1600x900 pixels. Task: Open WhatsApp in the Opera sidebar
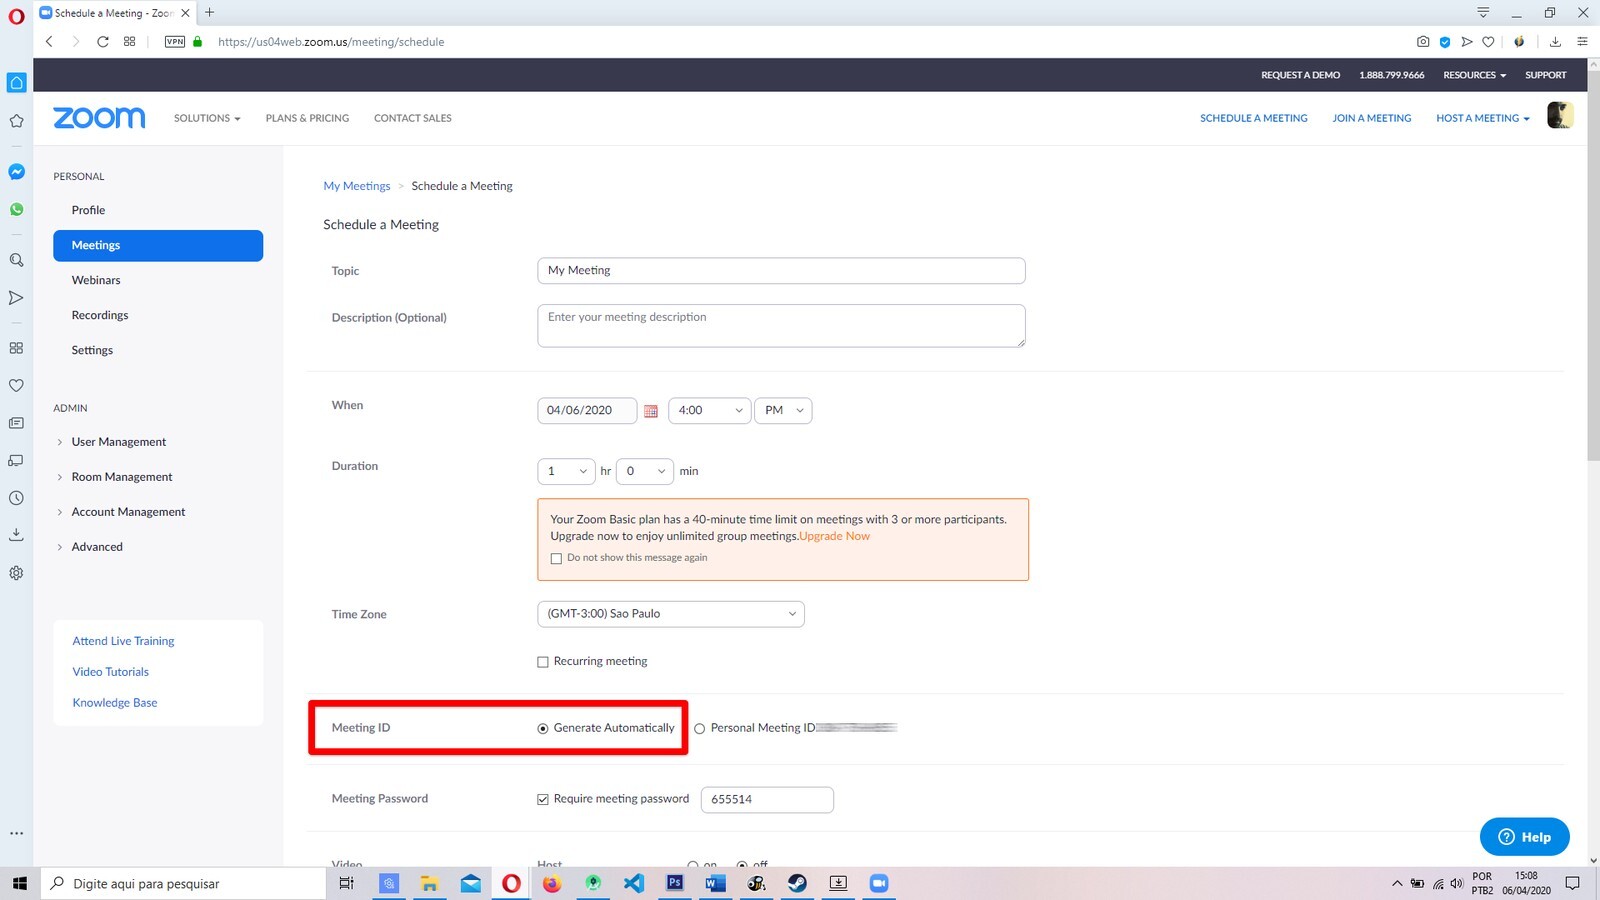[x=16, y=210]
